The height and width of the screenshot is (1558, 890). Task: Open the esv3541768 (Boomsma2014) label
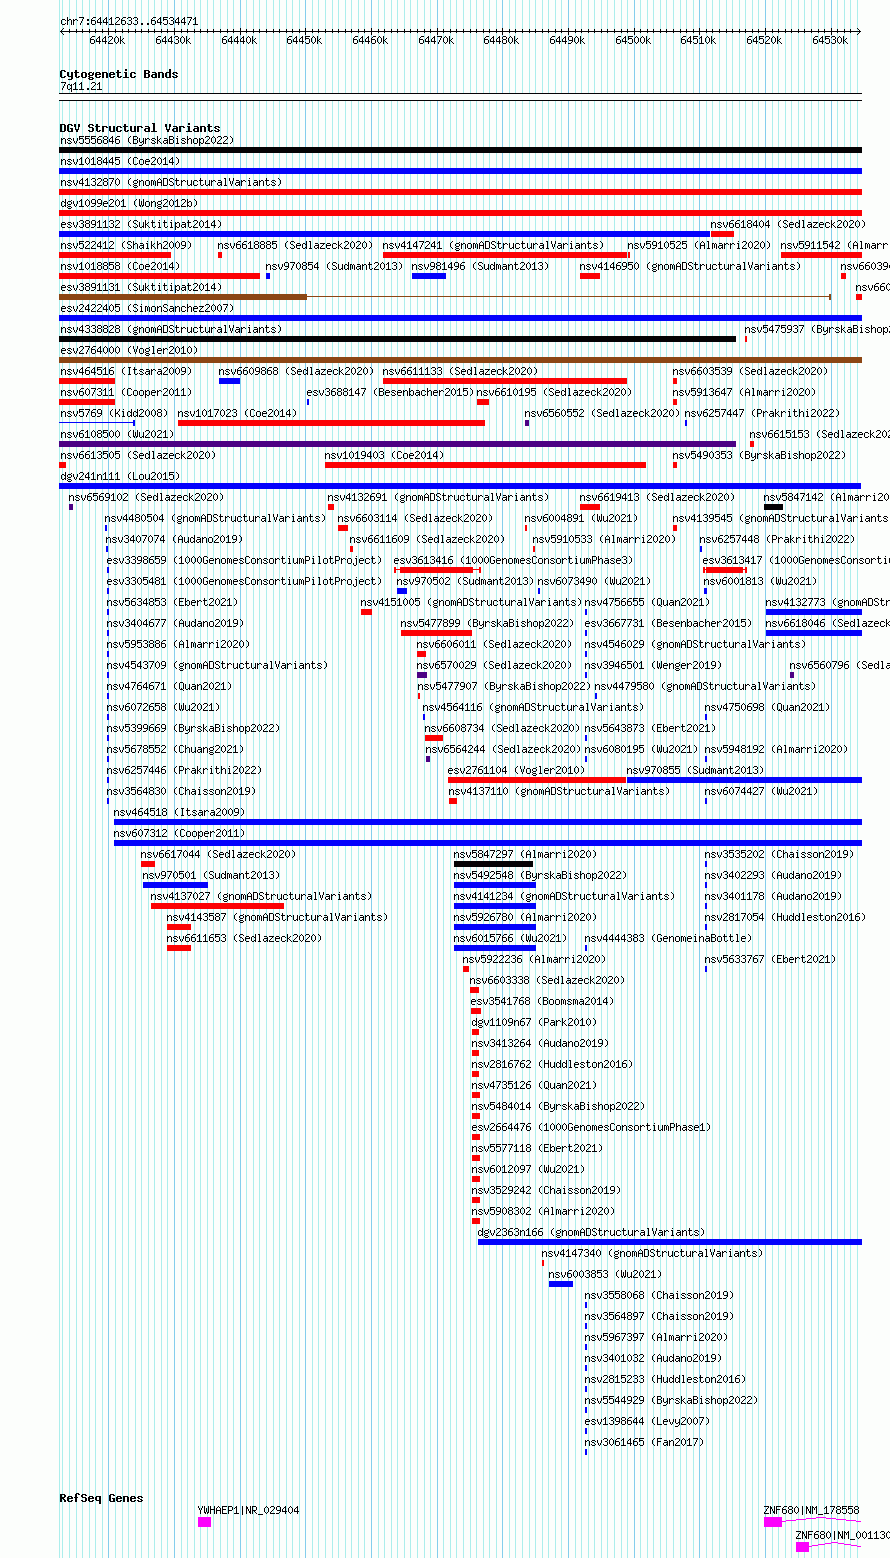tap(543, 1001)
